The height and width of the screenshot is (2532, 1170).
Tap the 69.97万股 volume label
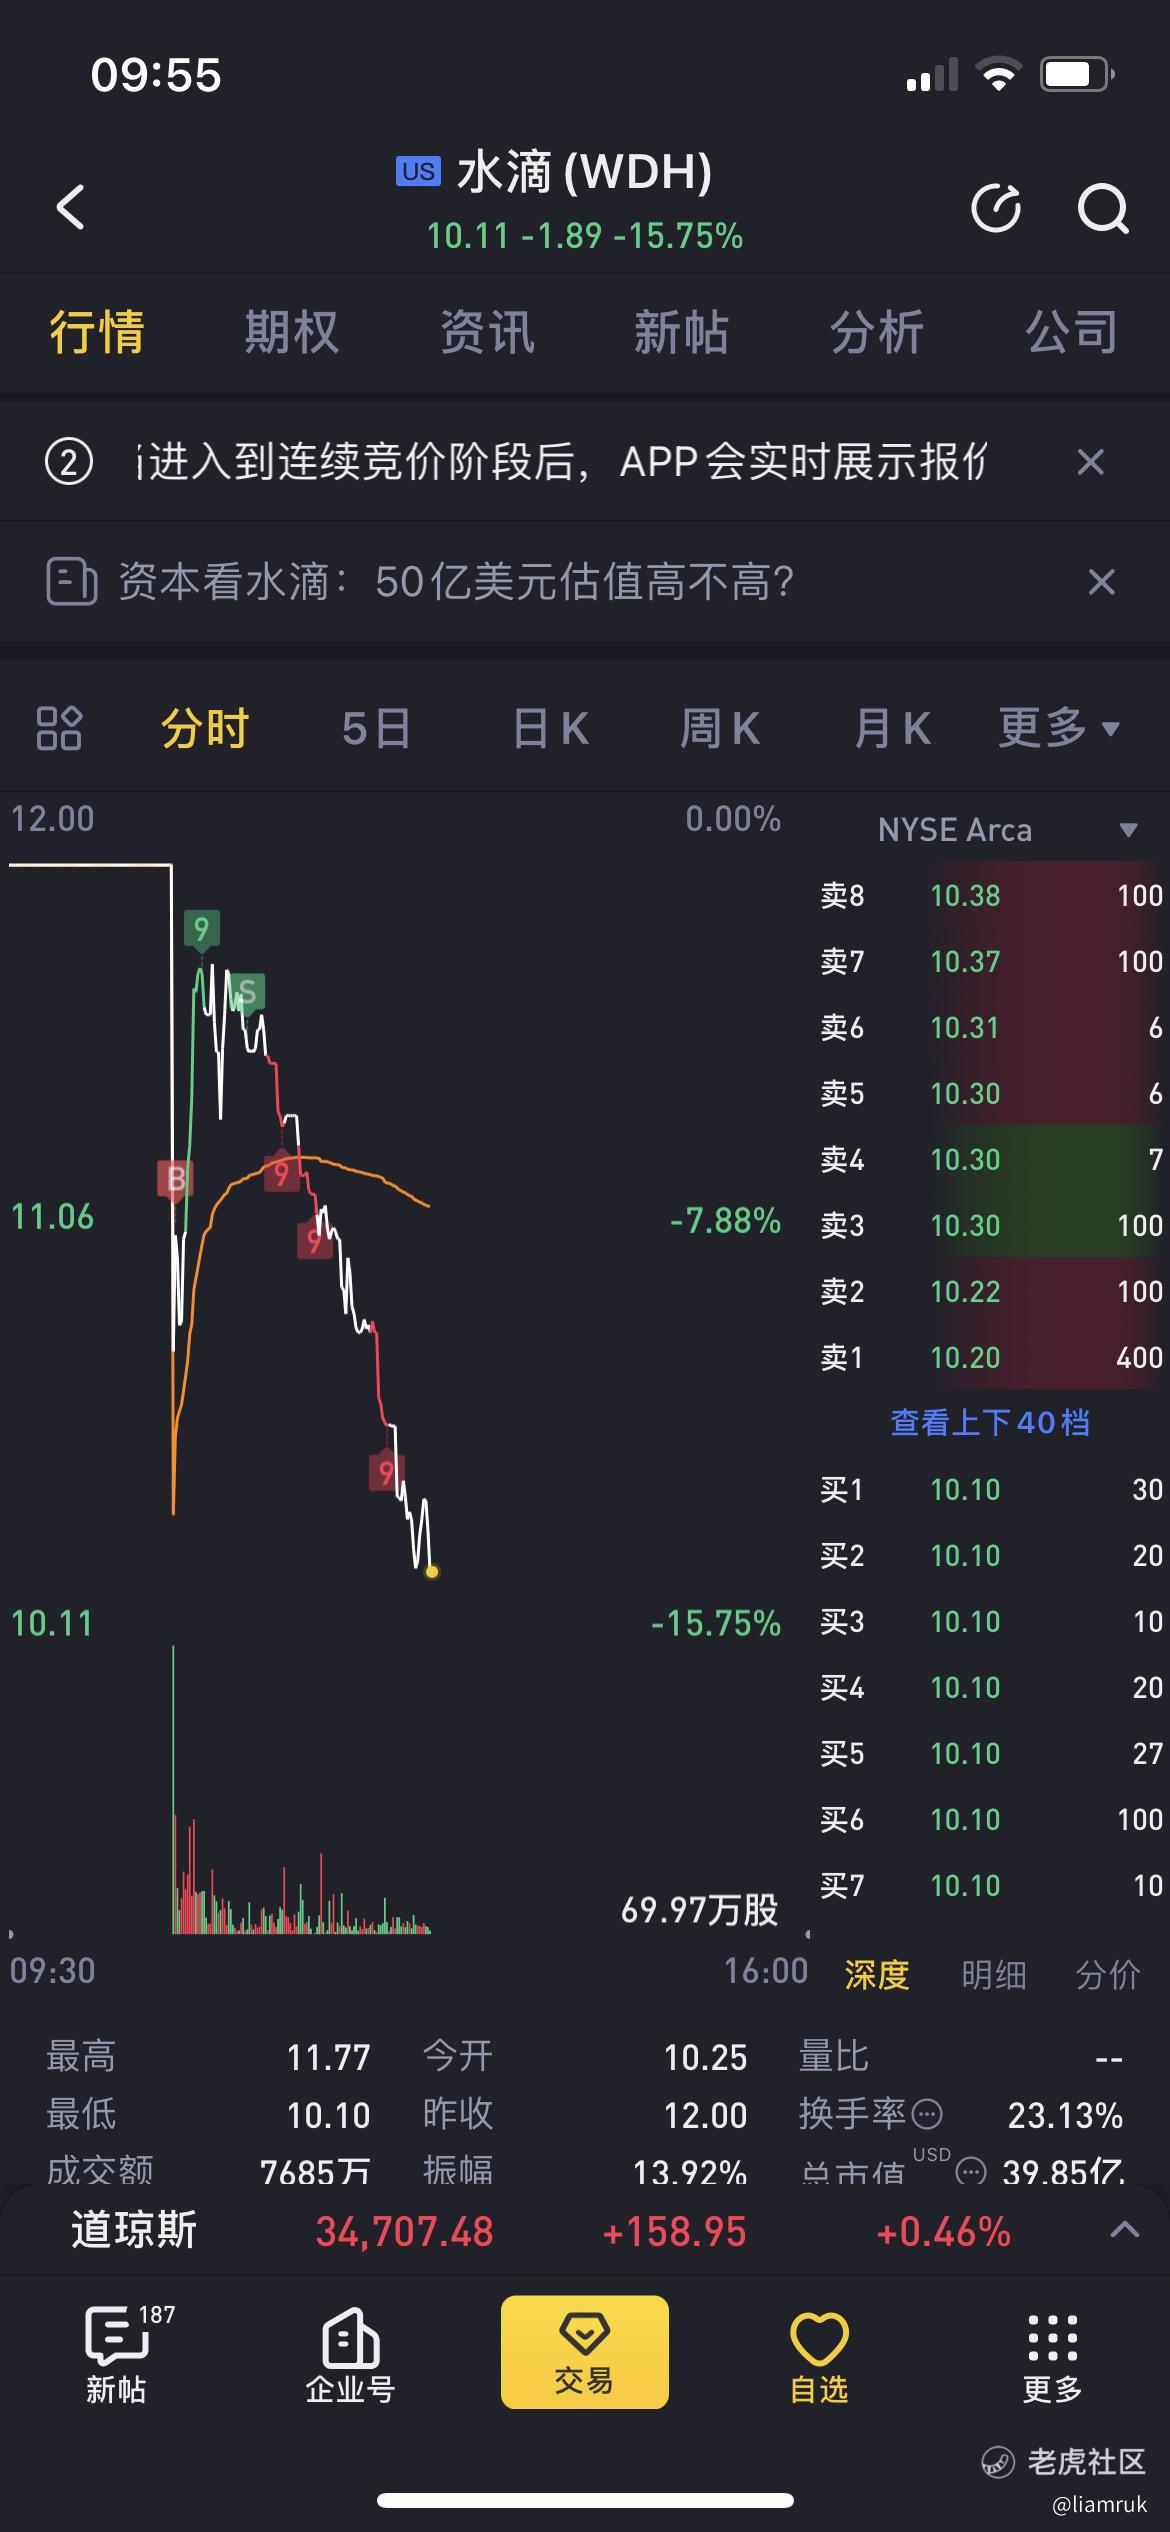click(x=699, y=1909)
